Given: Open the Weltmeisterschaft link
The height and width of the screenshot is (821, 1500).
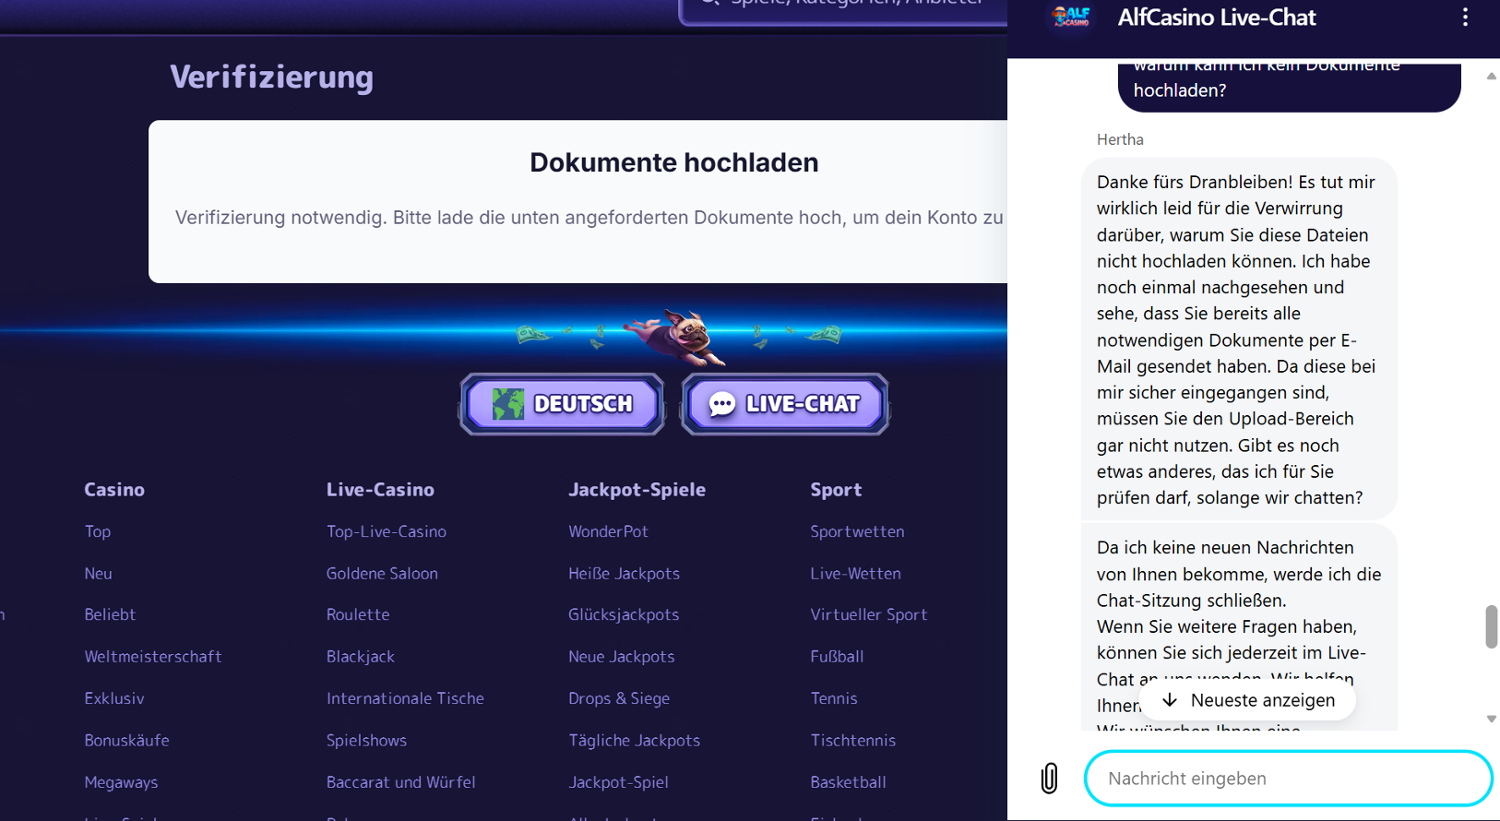Looking at the screenshot, I should pyautogui.click(x=153, y=656).
